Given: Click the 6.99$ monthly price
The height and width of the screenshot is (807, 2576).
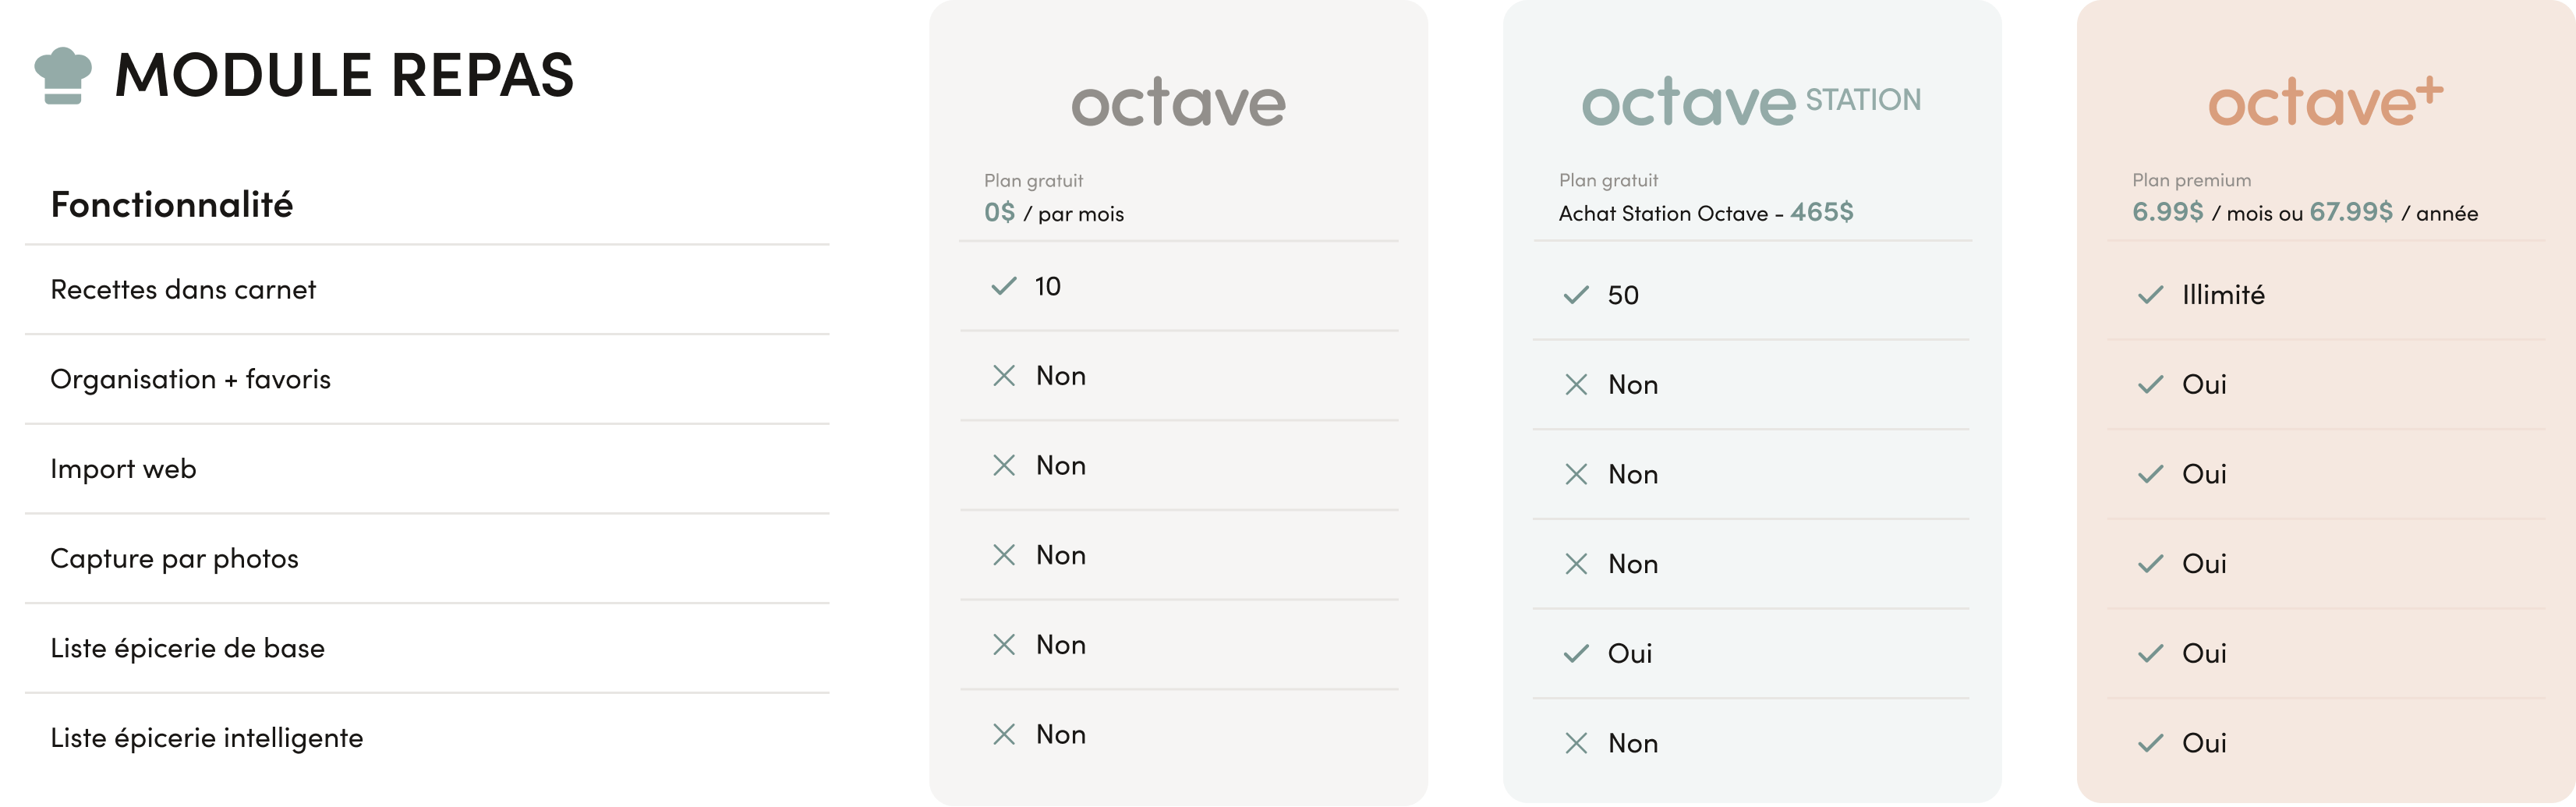Looking at the screenshot, I should coord(2167,212).
